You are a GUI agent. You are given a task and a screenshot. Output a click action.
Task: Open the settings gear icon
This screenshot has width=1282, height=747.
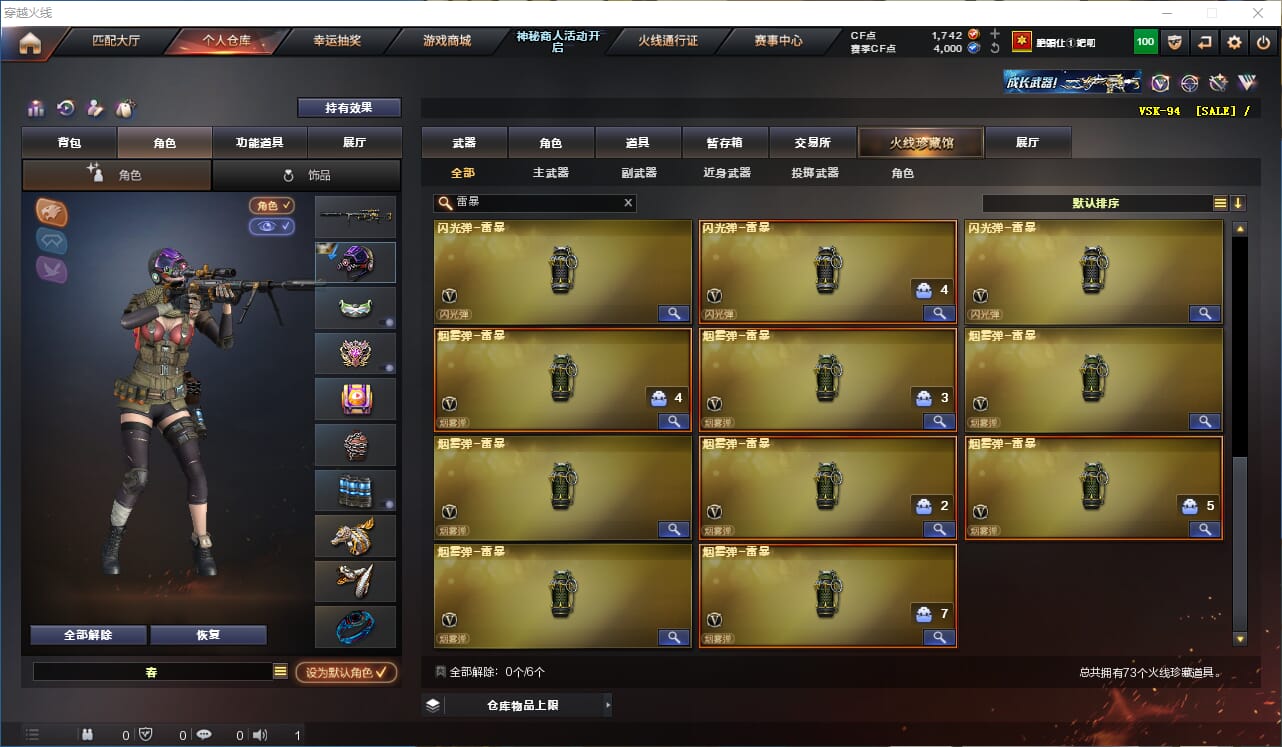point(1234,42)
